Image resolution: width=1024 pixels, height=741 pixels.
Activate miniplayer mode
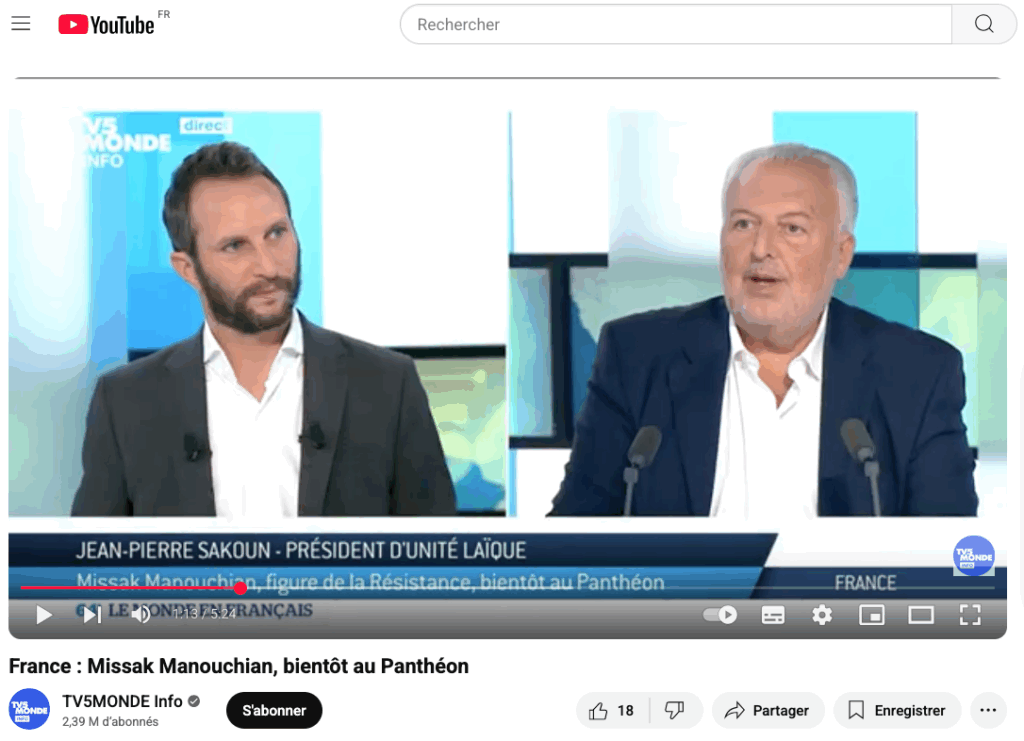(x=872, y=615)
